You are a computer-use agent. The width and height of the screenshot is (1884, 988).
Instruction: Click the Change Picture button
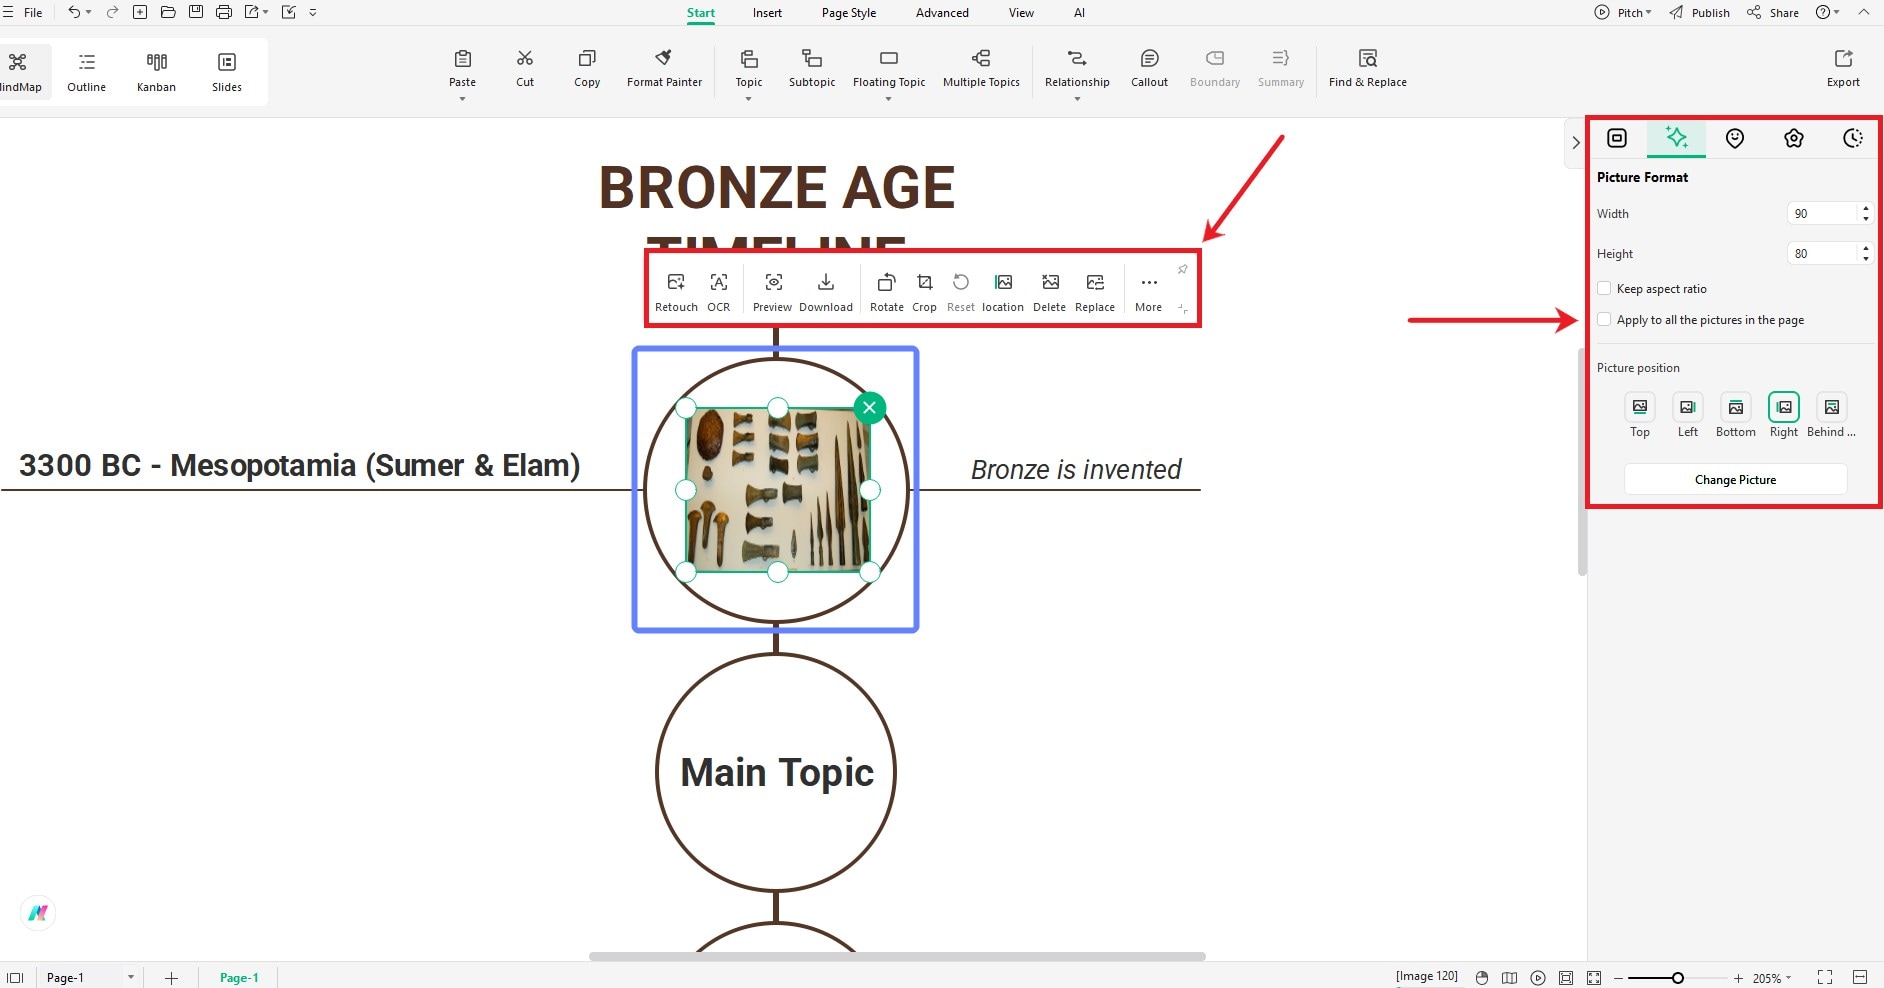click(x=1735, y=479)
